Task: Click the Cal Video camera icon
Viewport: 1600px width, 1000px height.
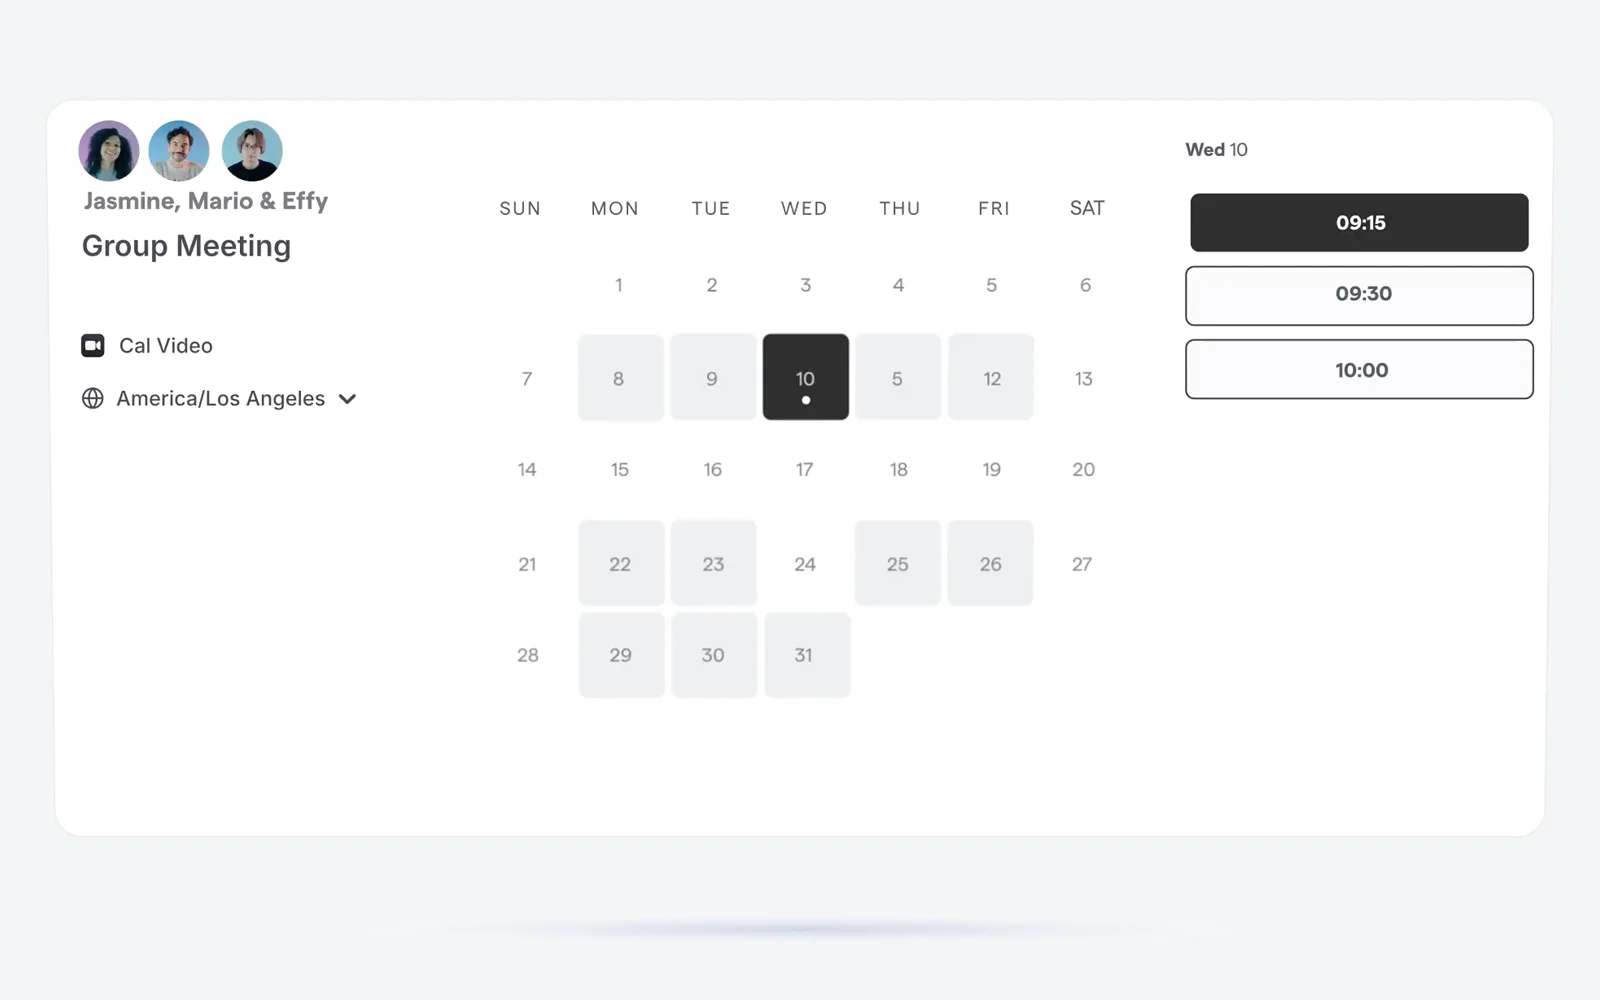Action: pos(93,345)
